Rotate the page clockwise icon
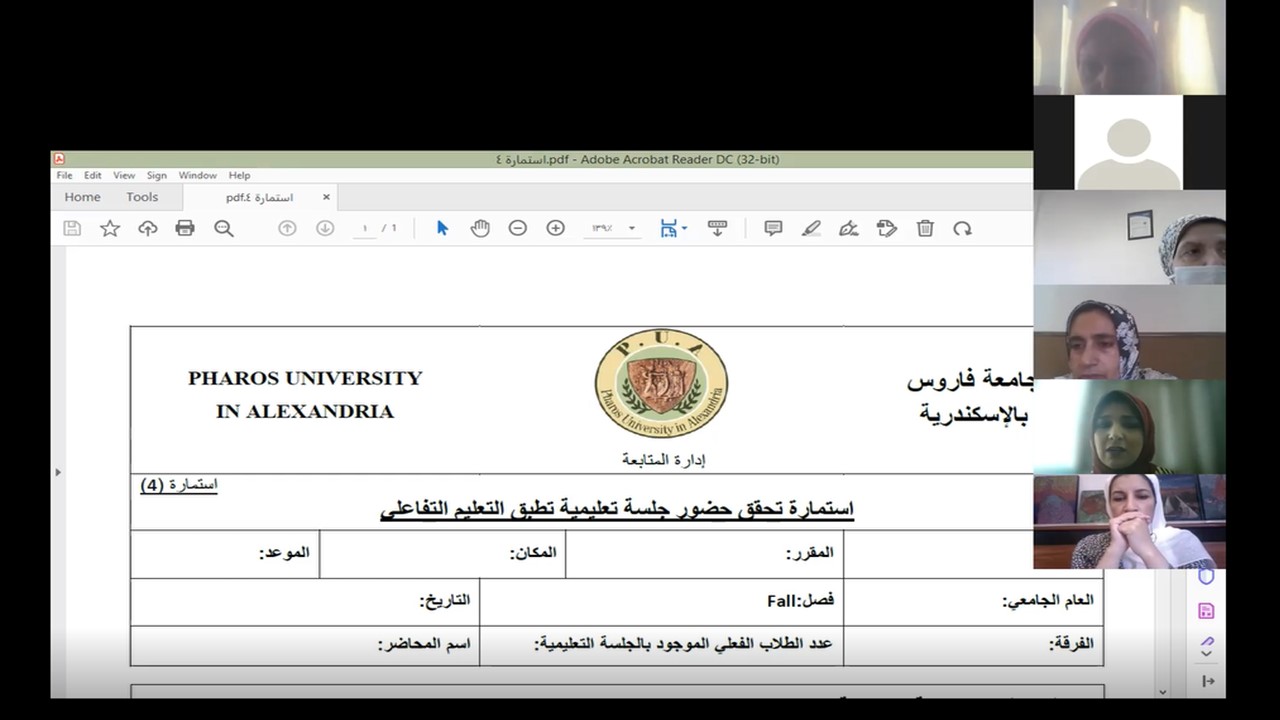 [962, 228]
